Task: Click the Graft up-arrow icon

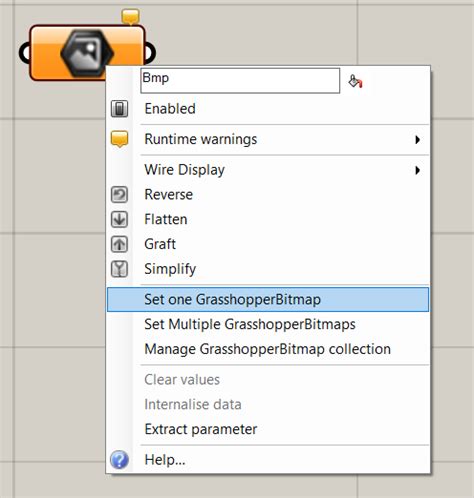Action: 119,244
